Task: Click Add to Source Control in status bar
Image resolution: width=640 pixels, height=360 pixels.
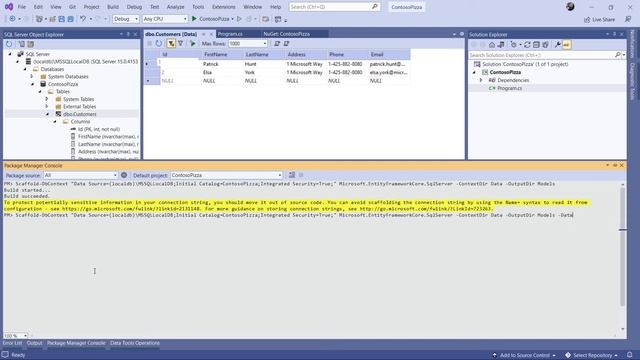Action: click(x=524, y=355)
